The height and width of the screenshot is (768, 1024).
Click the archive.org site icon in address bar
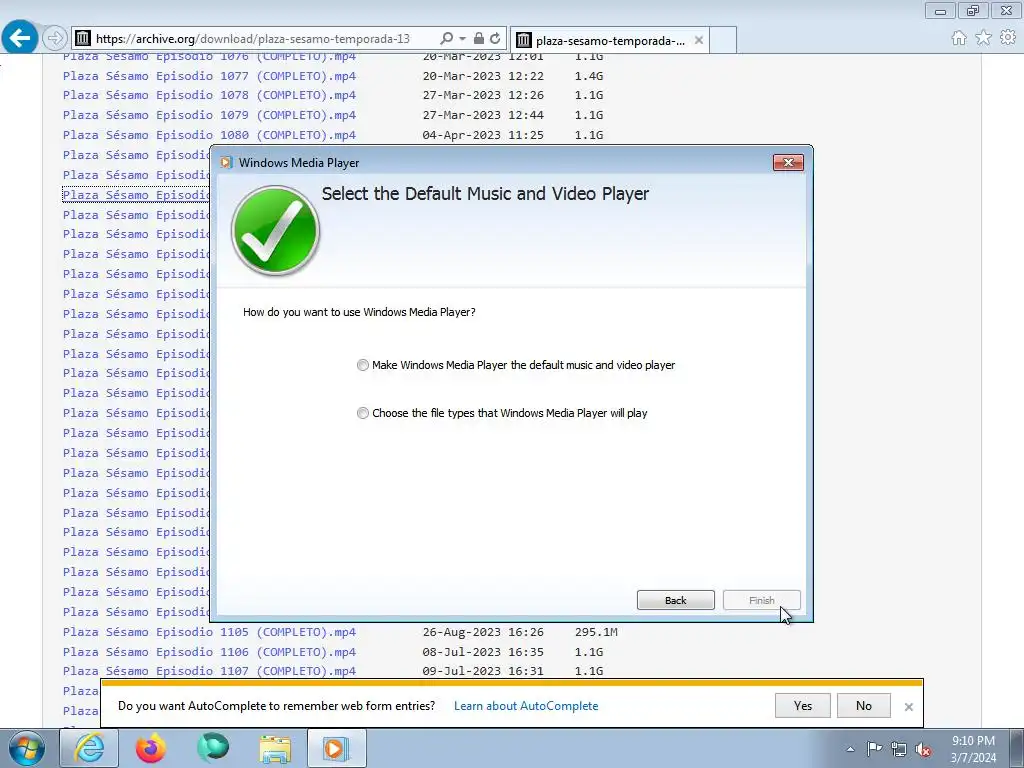pyautogui.click(x=82, y=39)
